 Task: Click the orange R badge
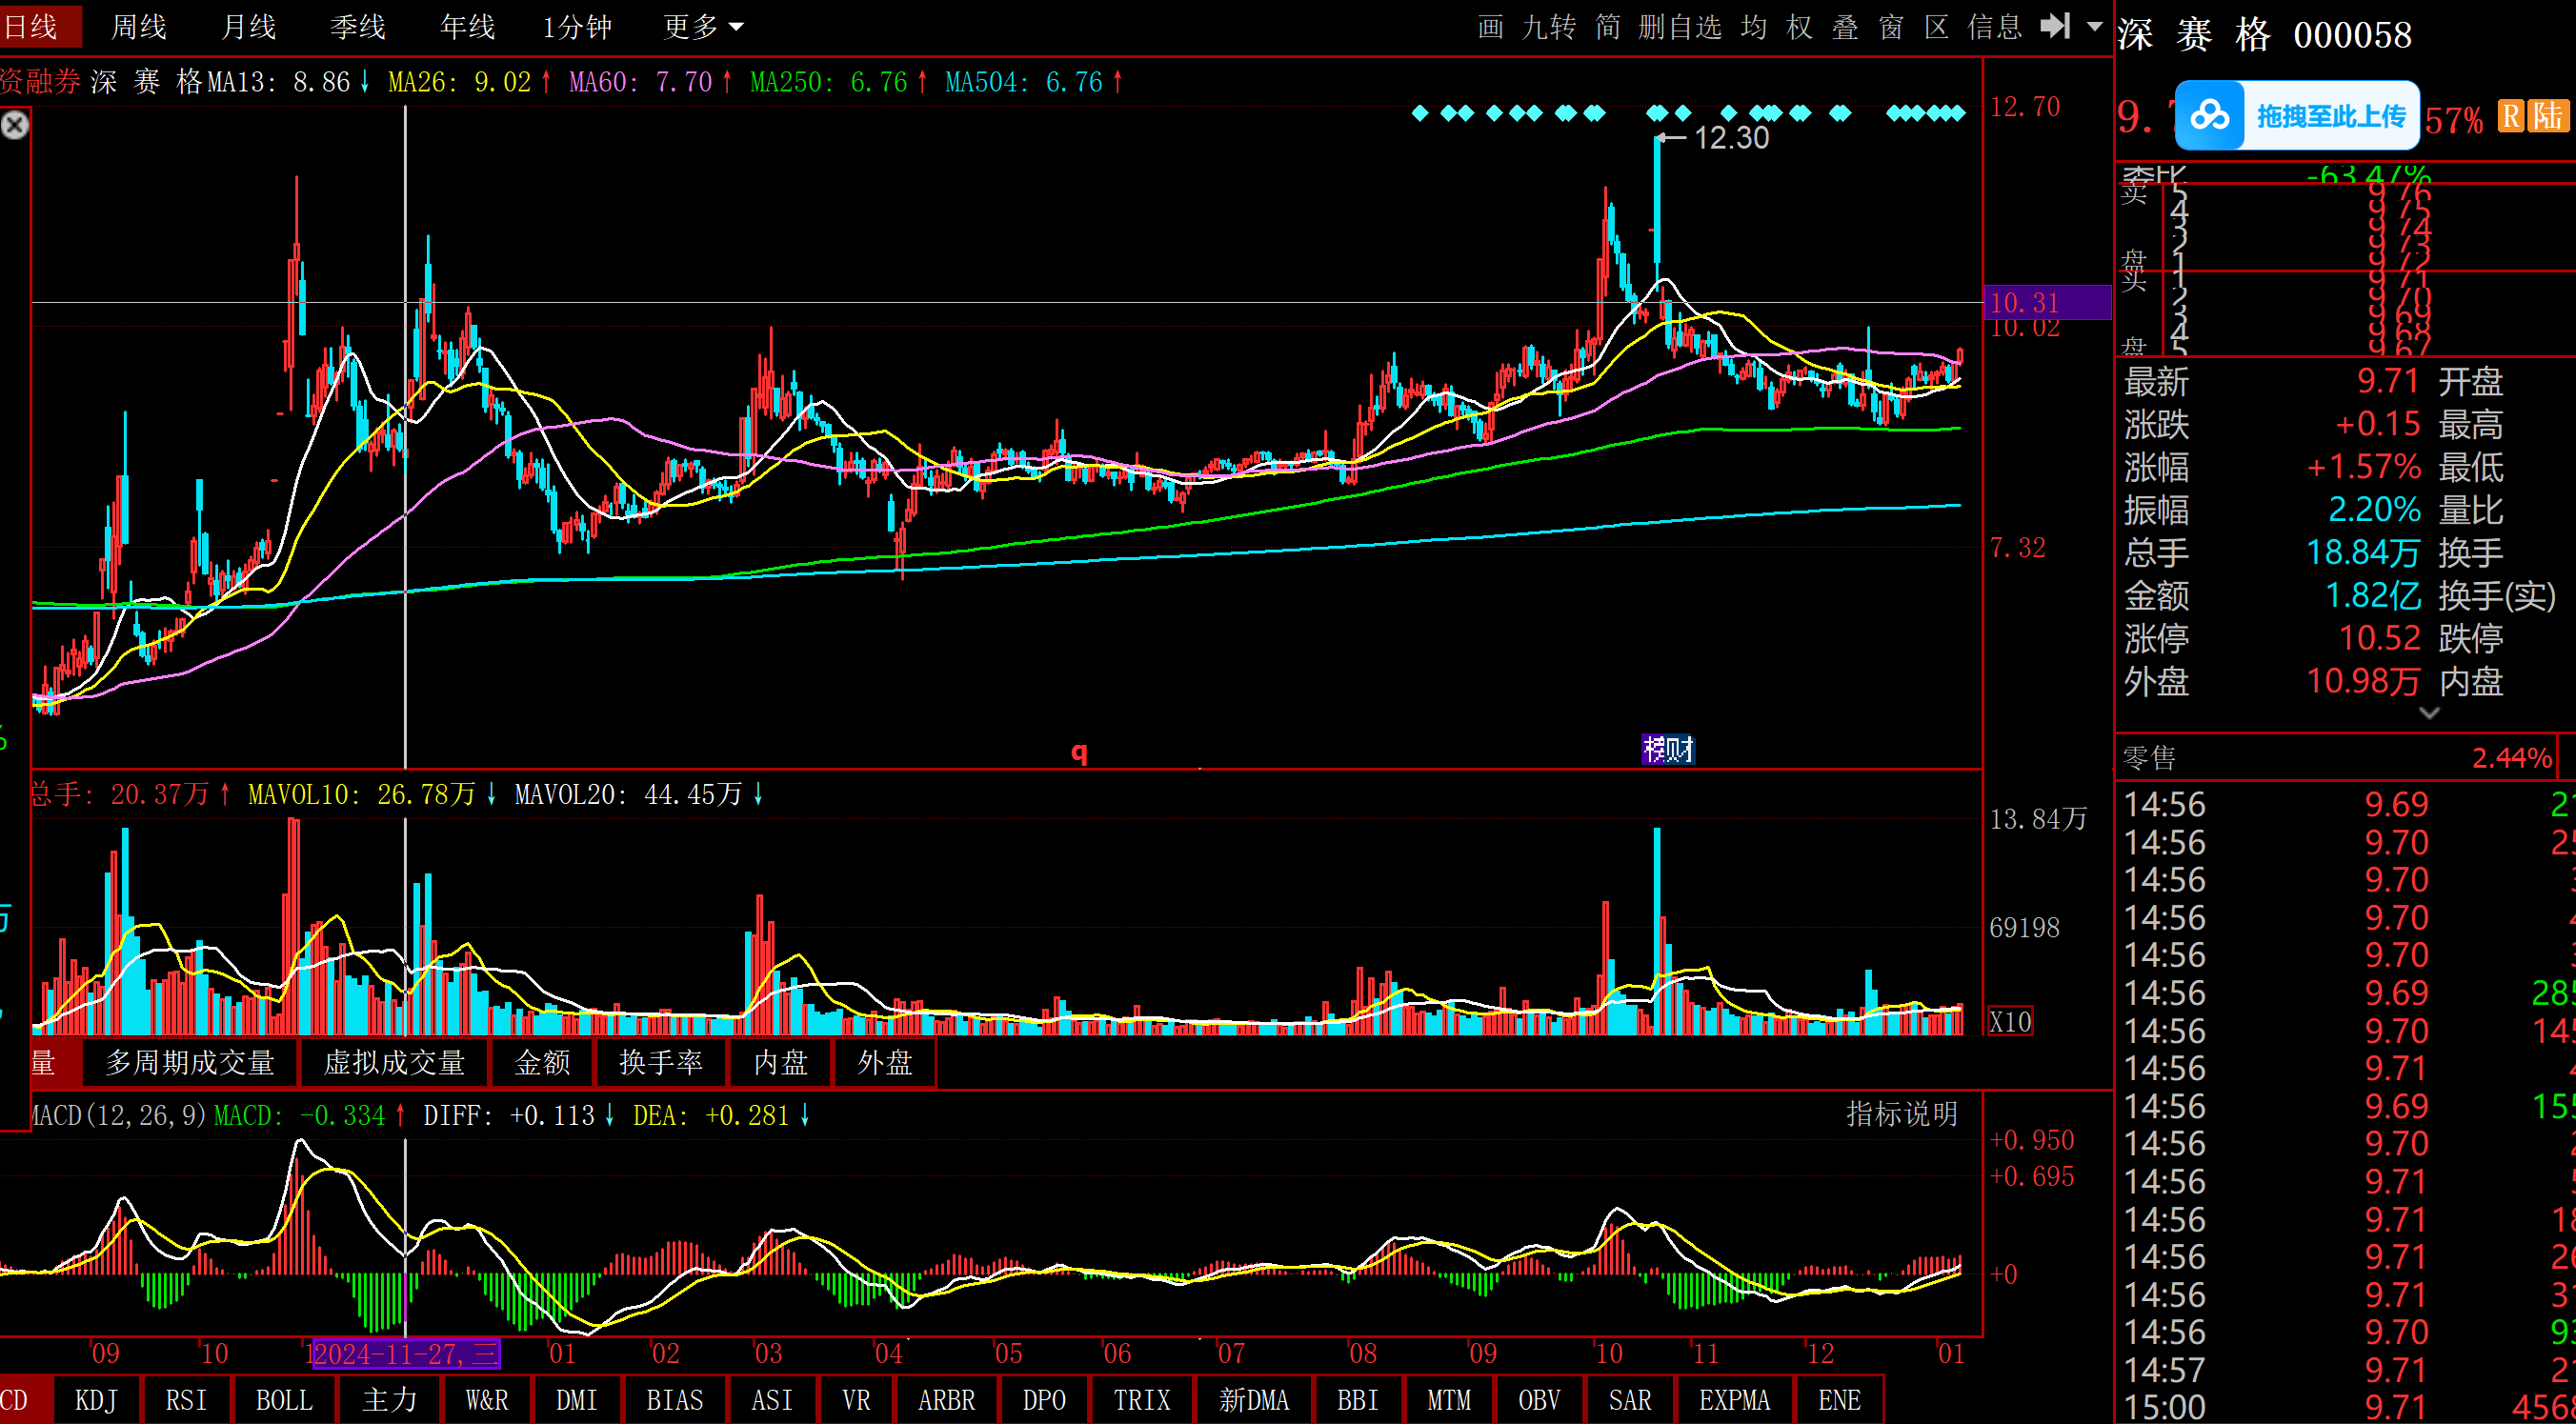[2511, 116]
